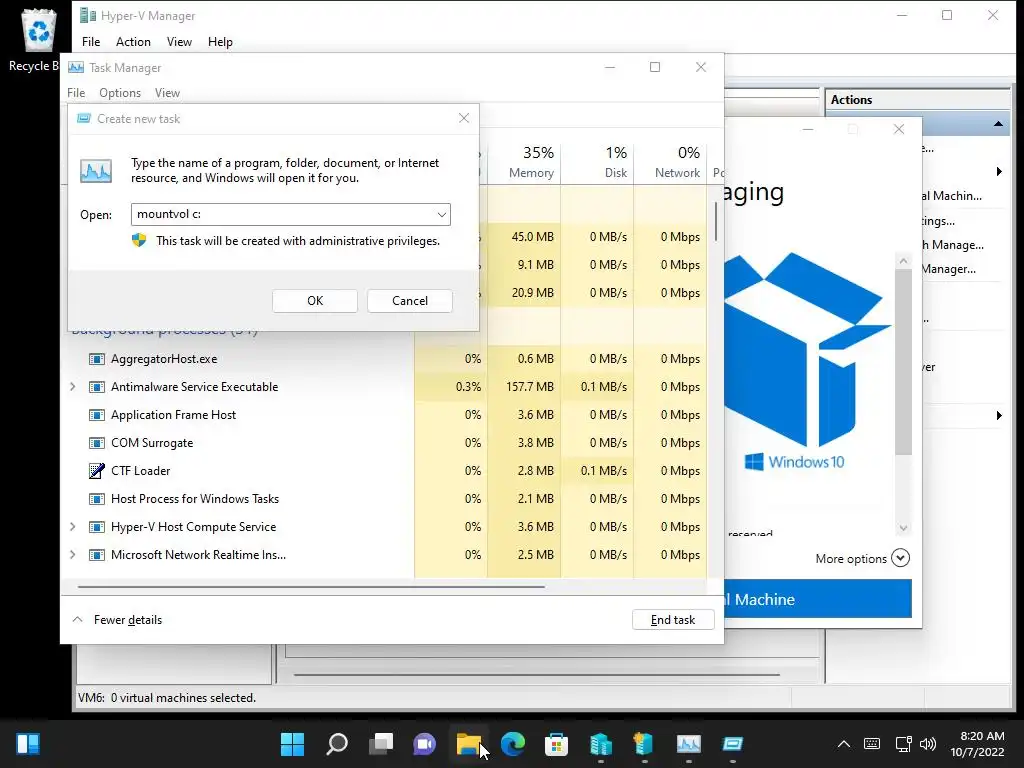Sort processes by Memory column

coord(524,163)
